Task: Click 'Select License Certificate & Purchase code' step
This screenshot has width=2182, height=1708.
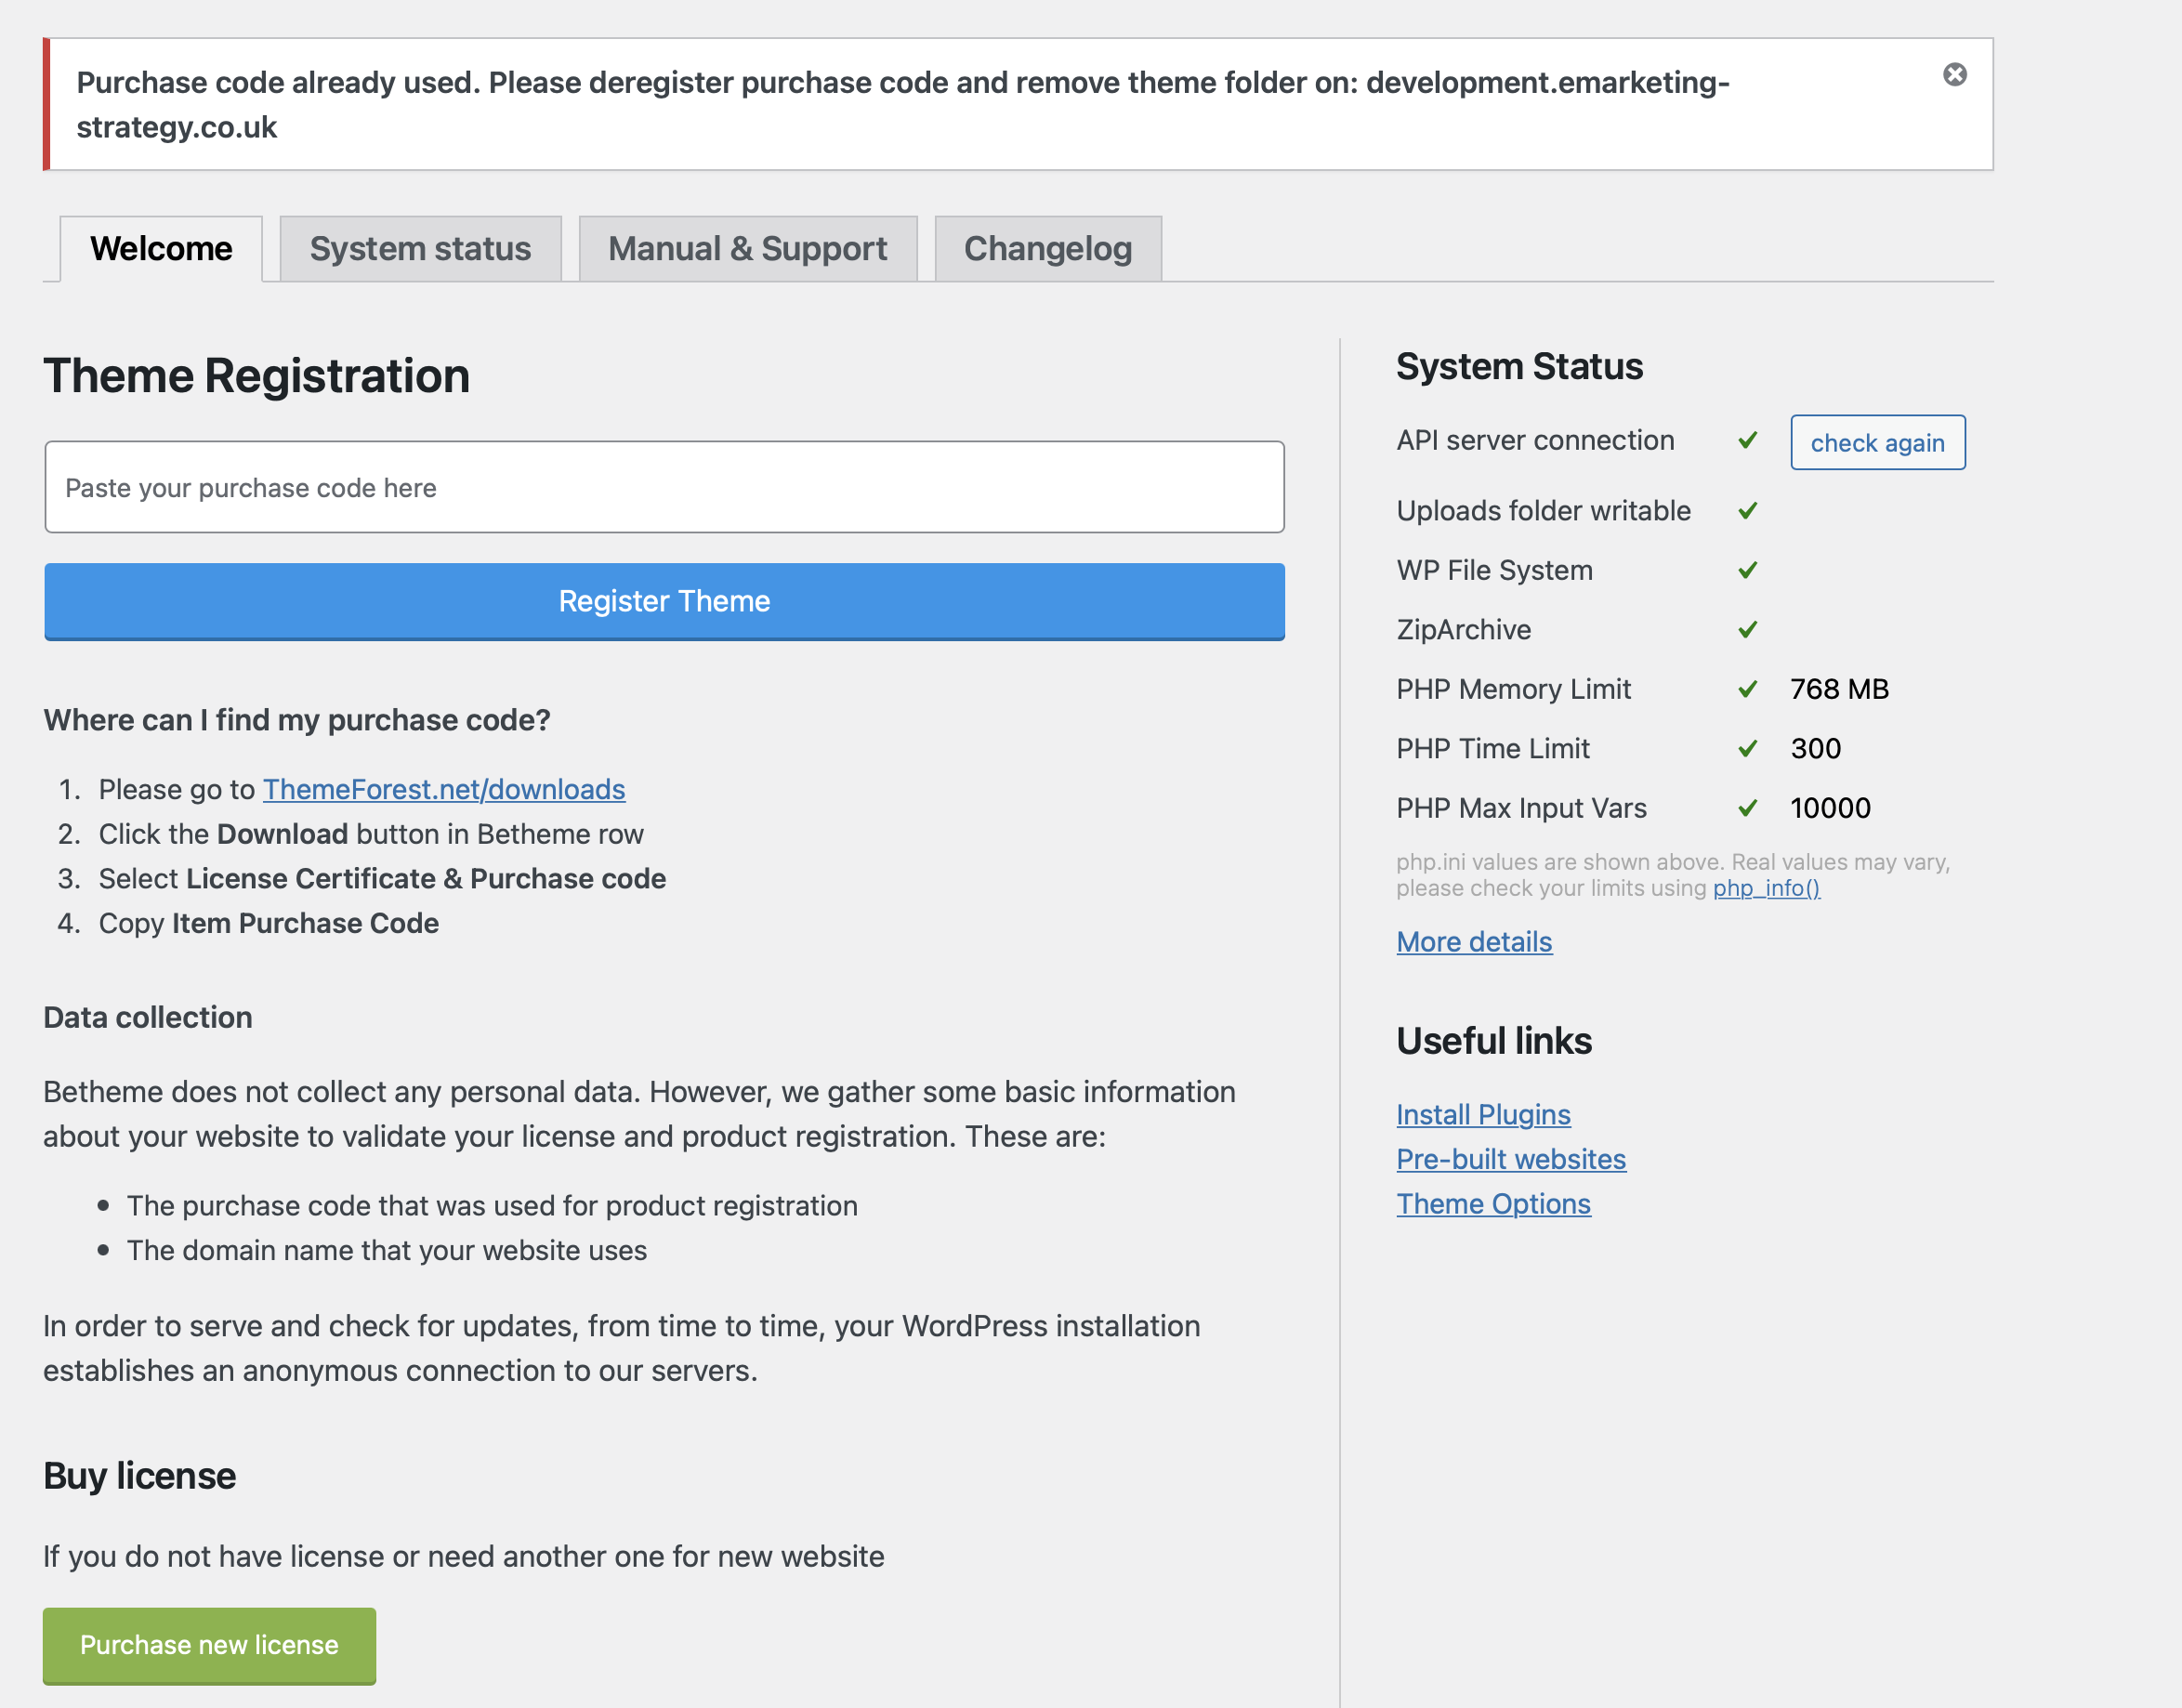Action: 382,878
